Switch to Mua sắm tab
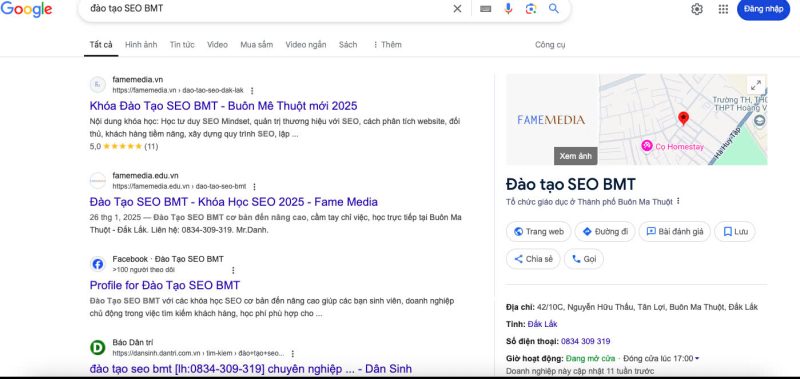 click(x=257, y=45)
